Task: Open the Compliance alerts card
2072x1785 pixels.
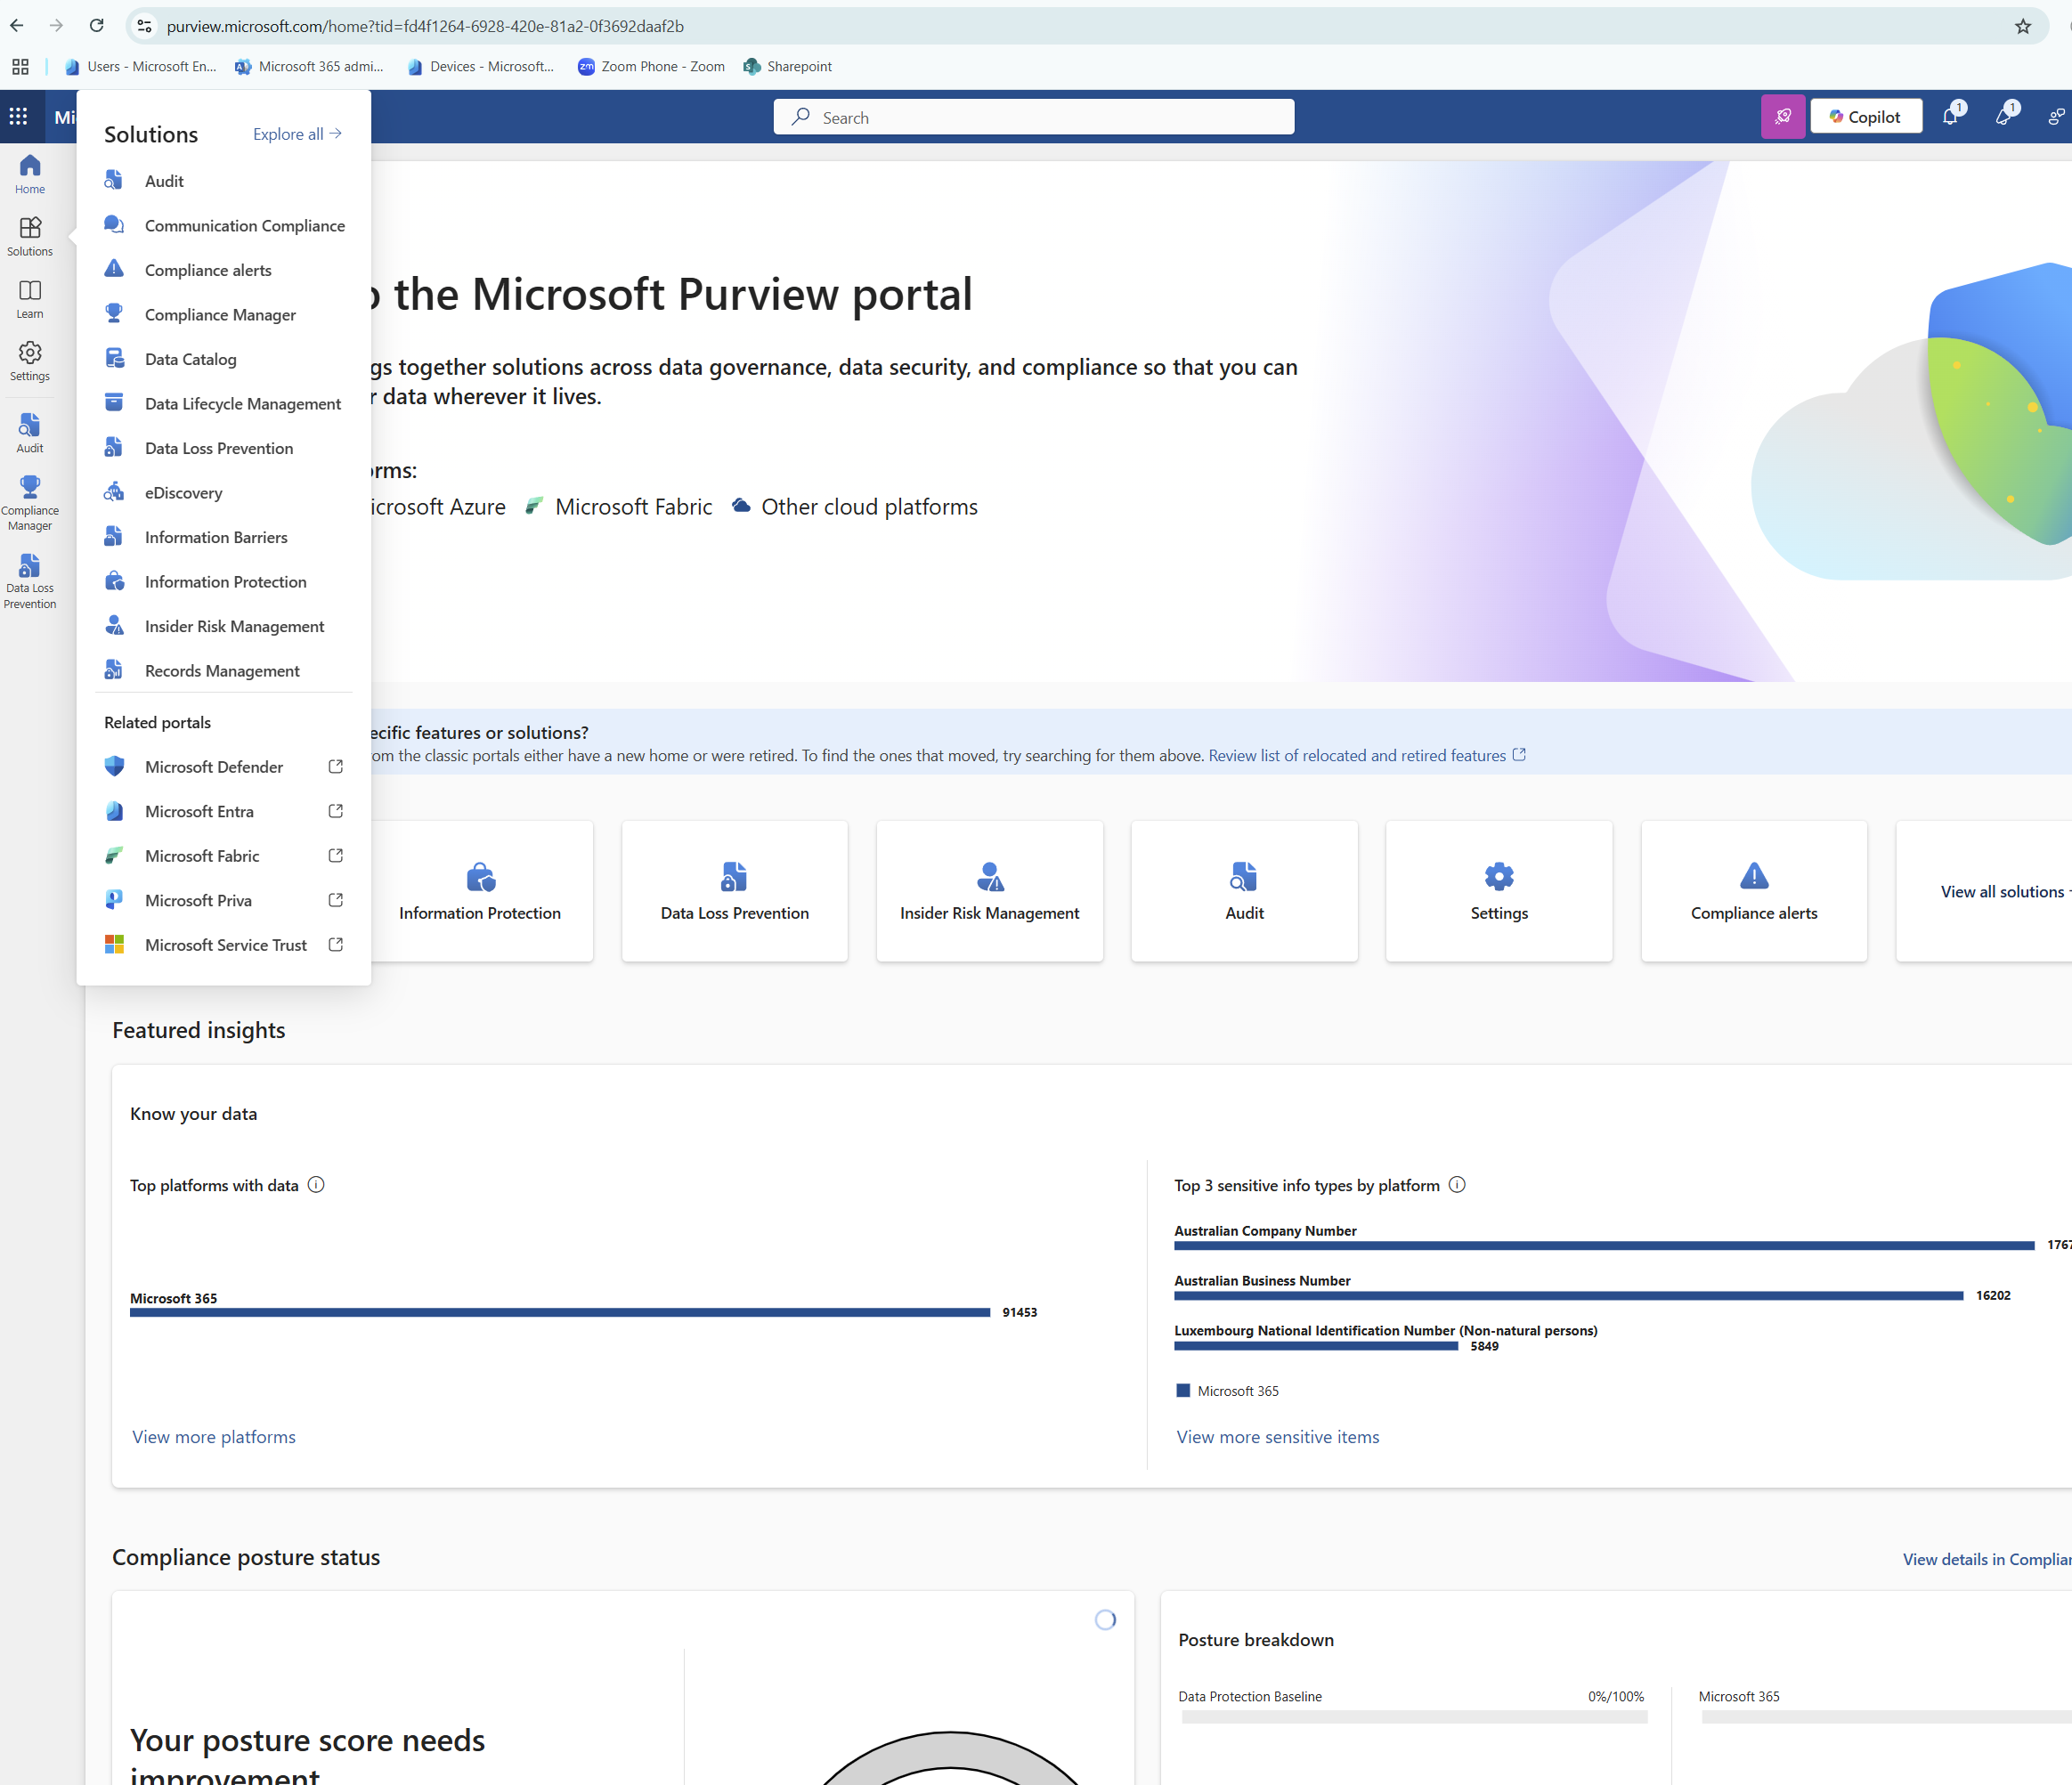Action: [1754, 891]
